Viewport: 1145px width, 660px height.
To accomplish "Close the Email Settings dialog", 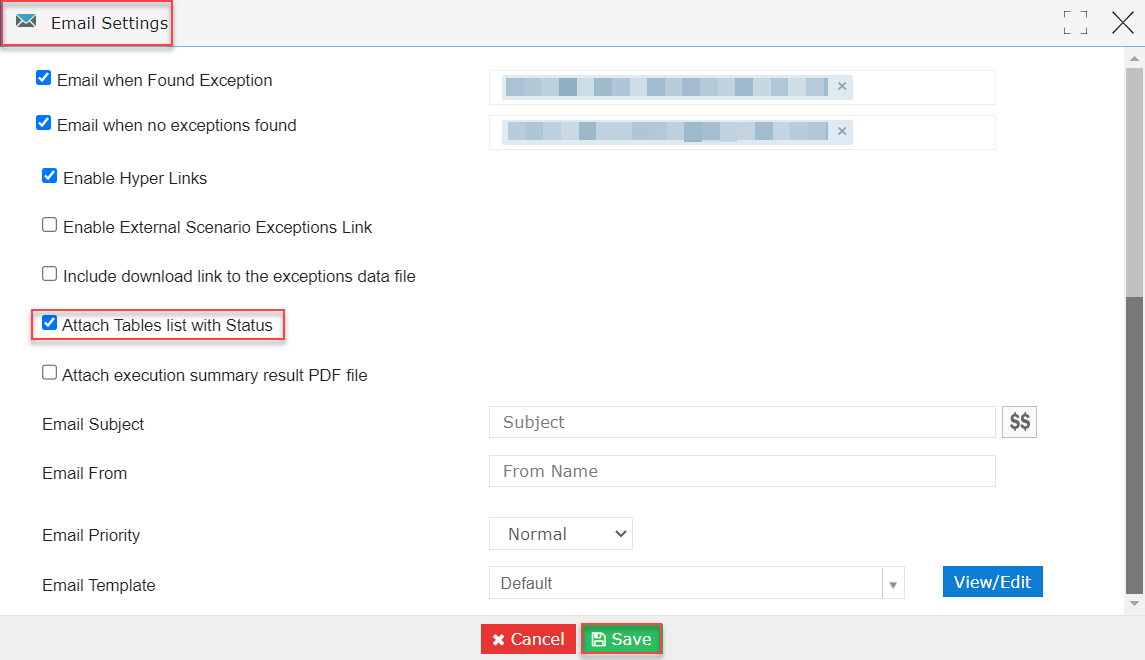I will [x=1122, y=22].
